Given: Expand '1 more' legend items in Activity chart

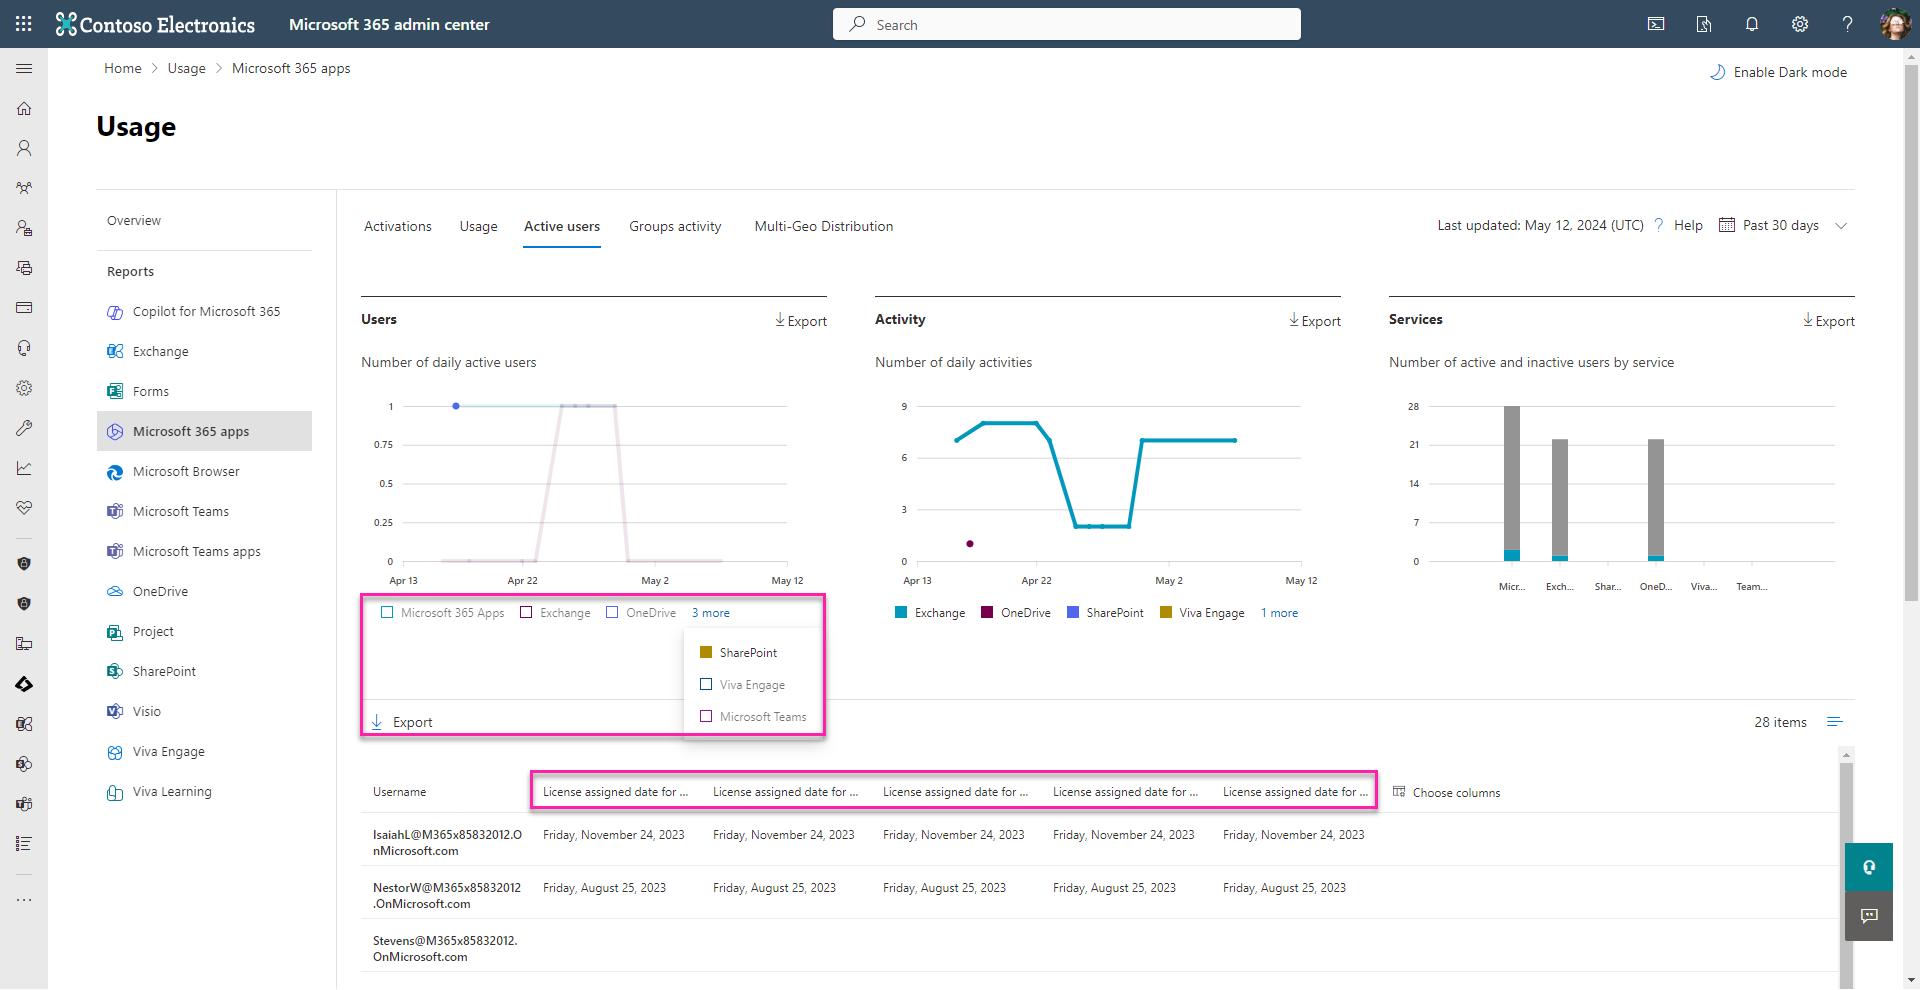Looking at the screenshot, I should tap(1279, 613).
